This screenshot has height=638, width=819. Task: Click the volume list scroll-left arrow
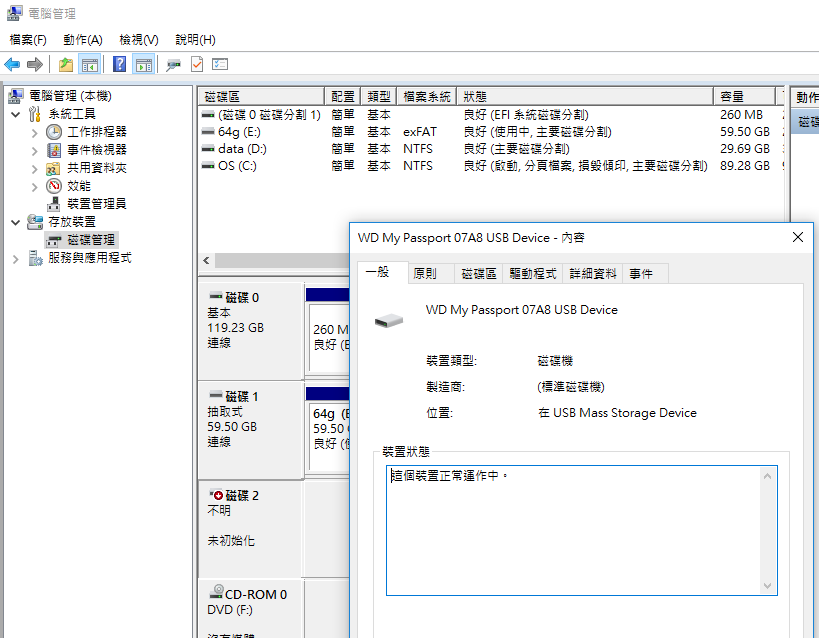(206, 260)
